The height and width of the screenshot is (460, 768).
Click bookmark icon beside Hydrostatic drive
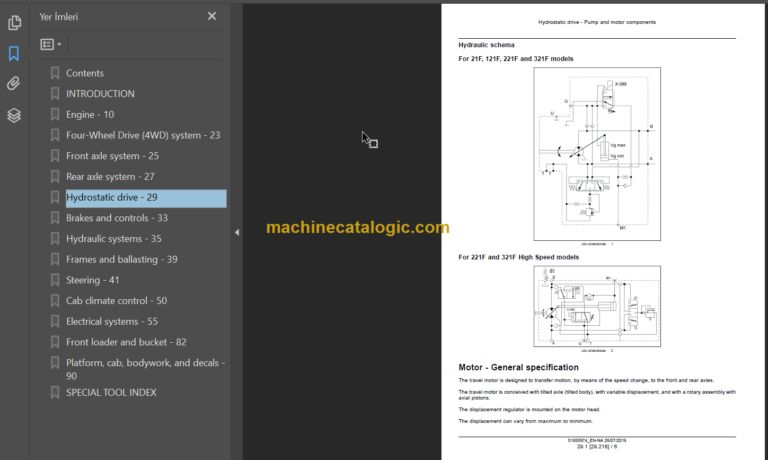click(x=55, y=197)
